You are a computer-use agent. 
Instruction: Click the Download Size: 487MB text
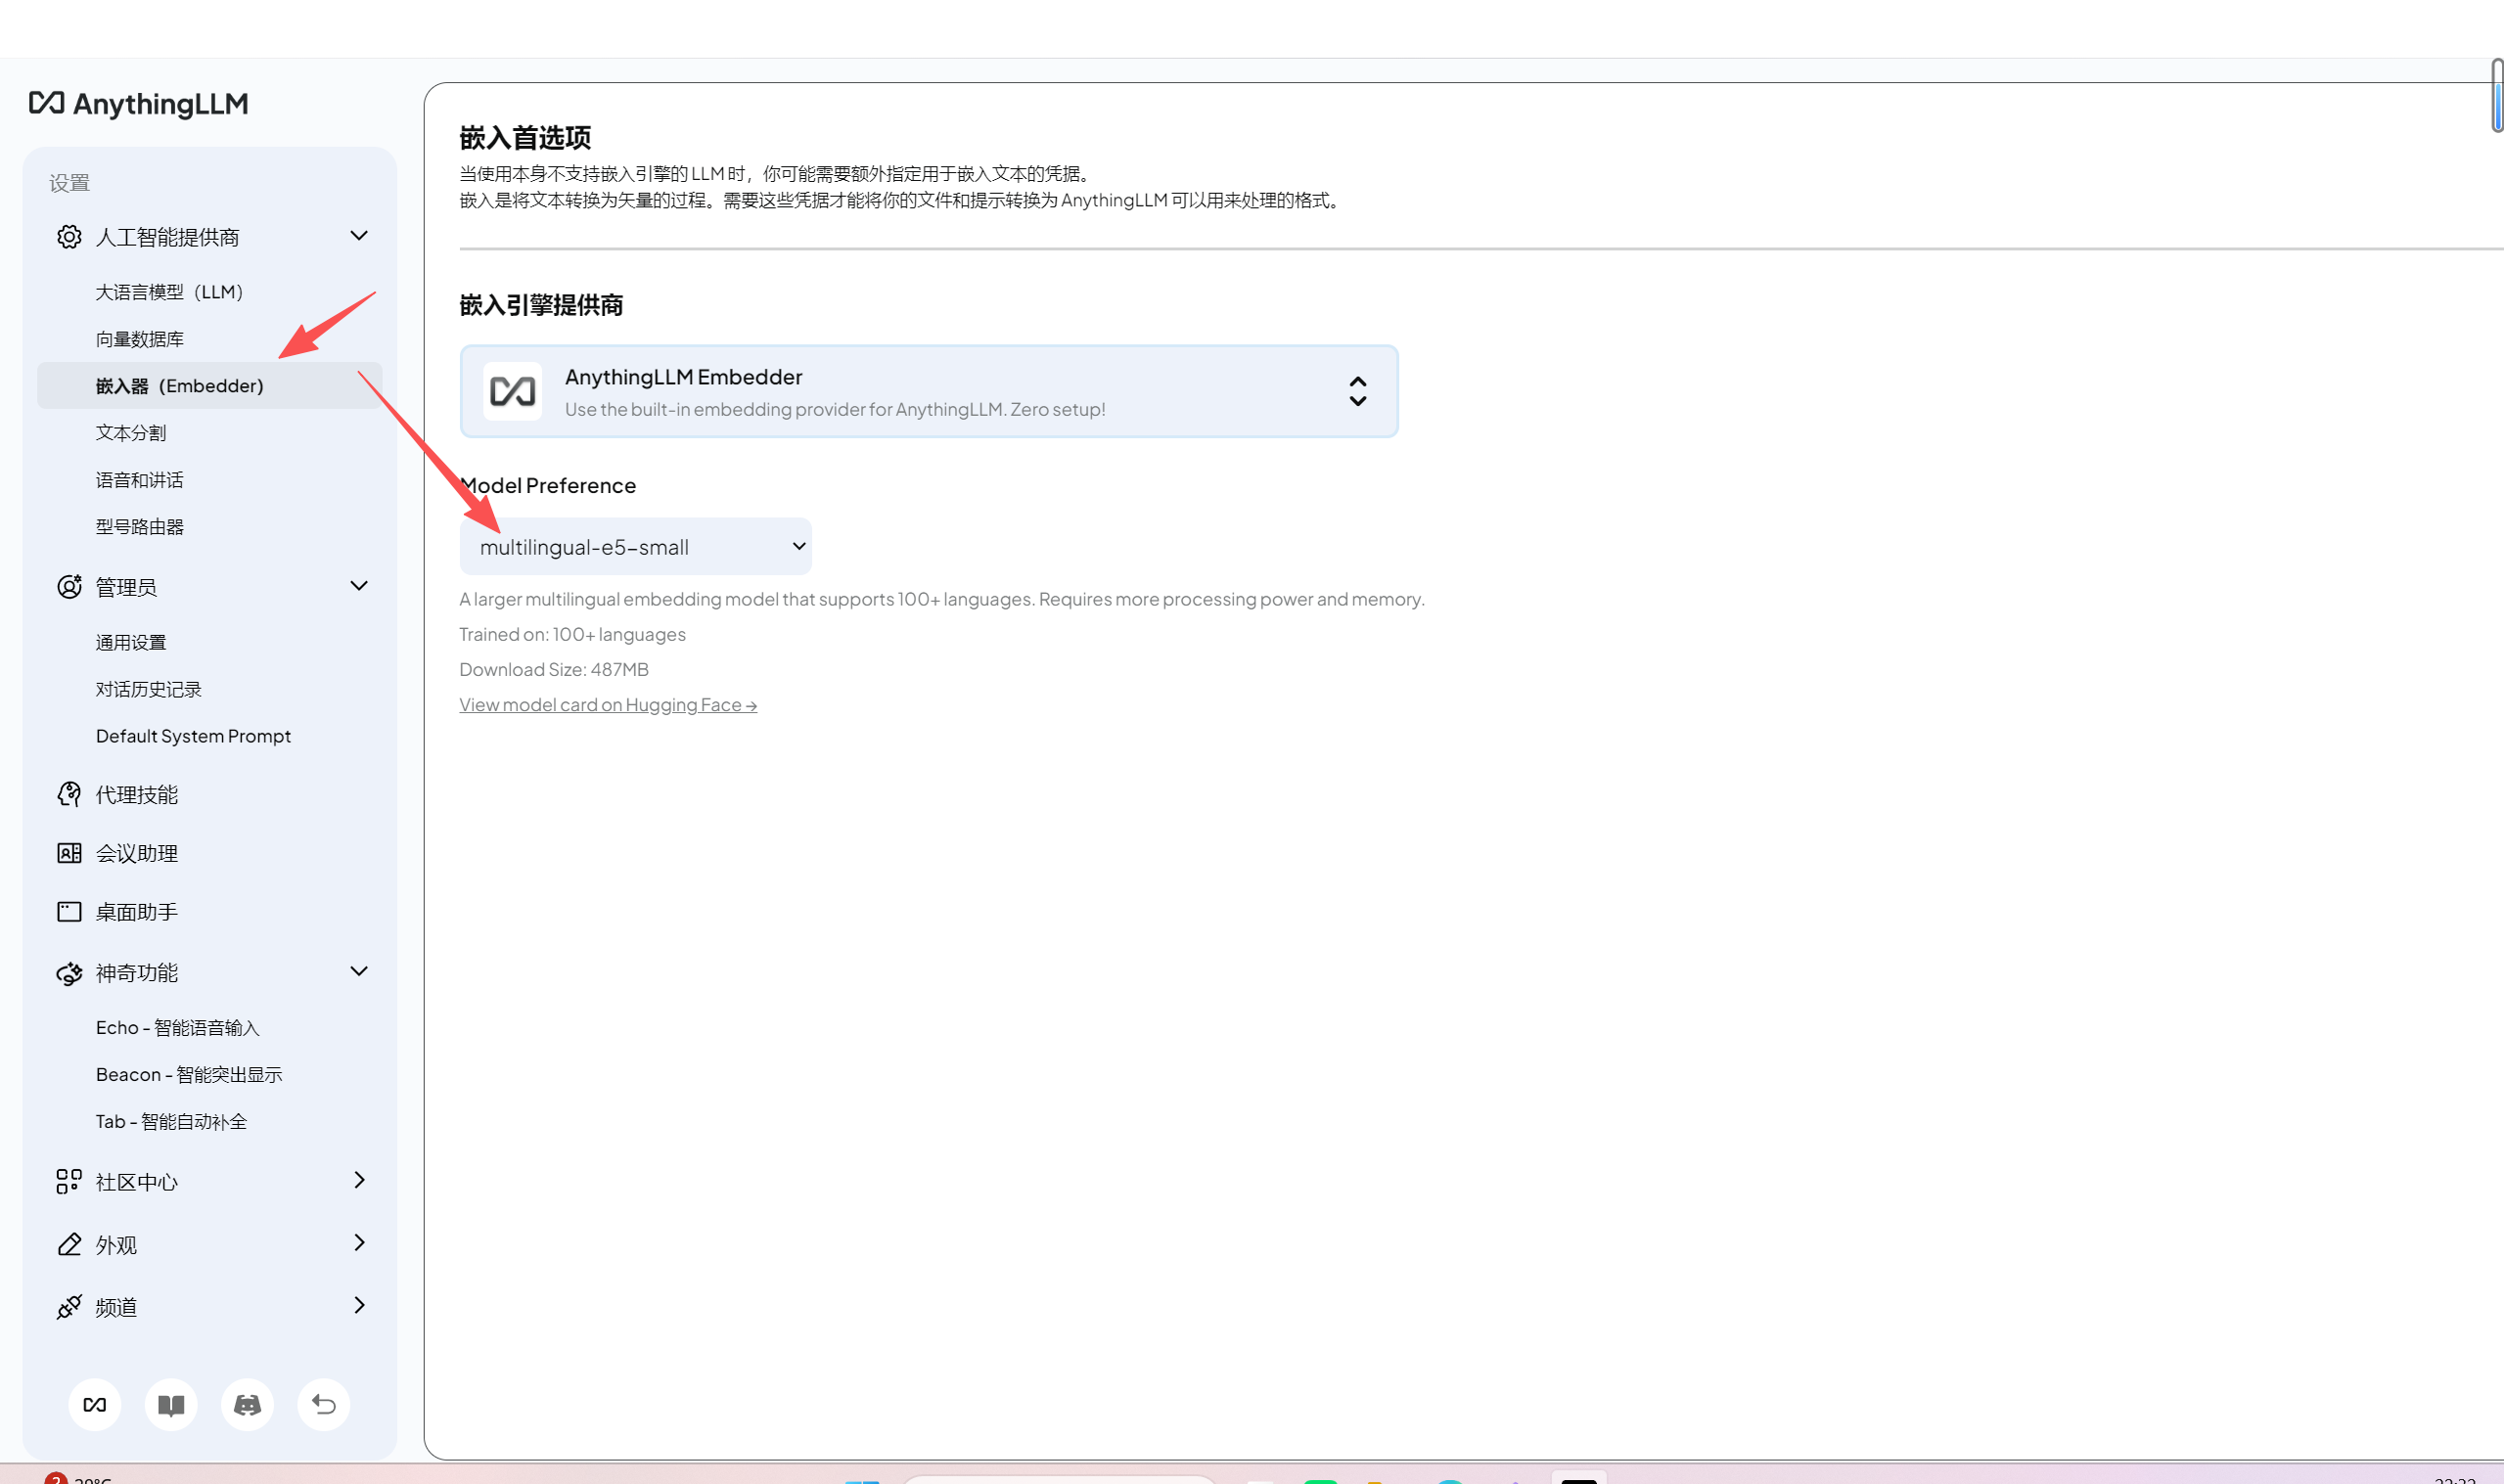(x=554, y=670)
